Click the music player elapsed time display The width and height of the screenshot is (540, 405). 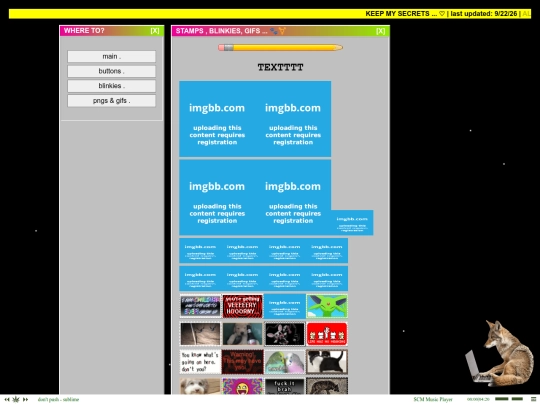pyautogui.click(x=478, y=399)
